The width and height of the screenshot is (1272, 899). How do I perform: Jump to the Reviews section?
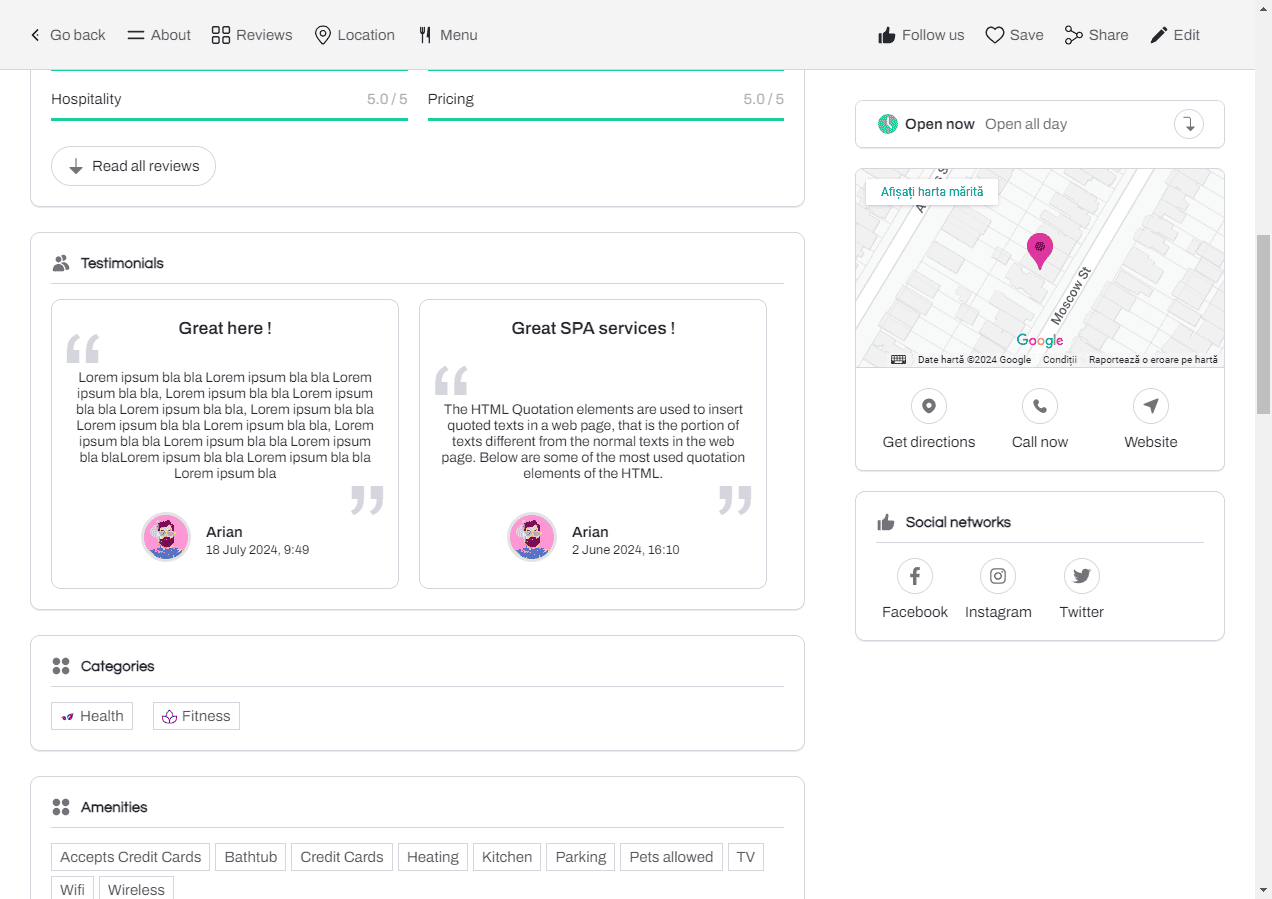(x=252, y=35)
